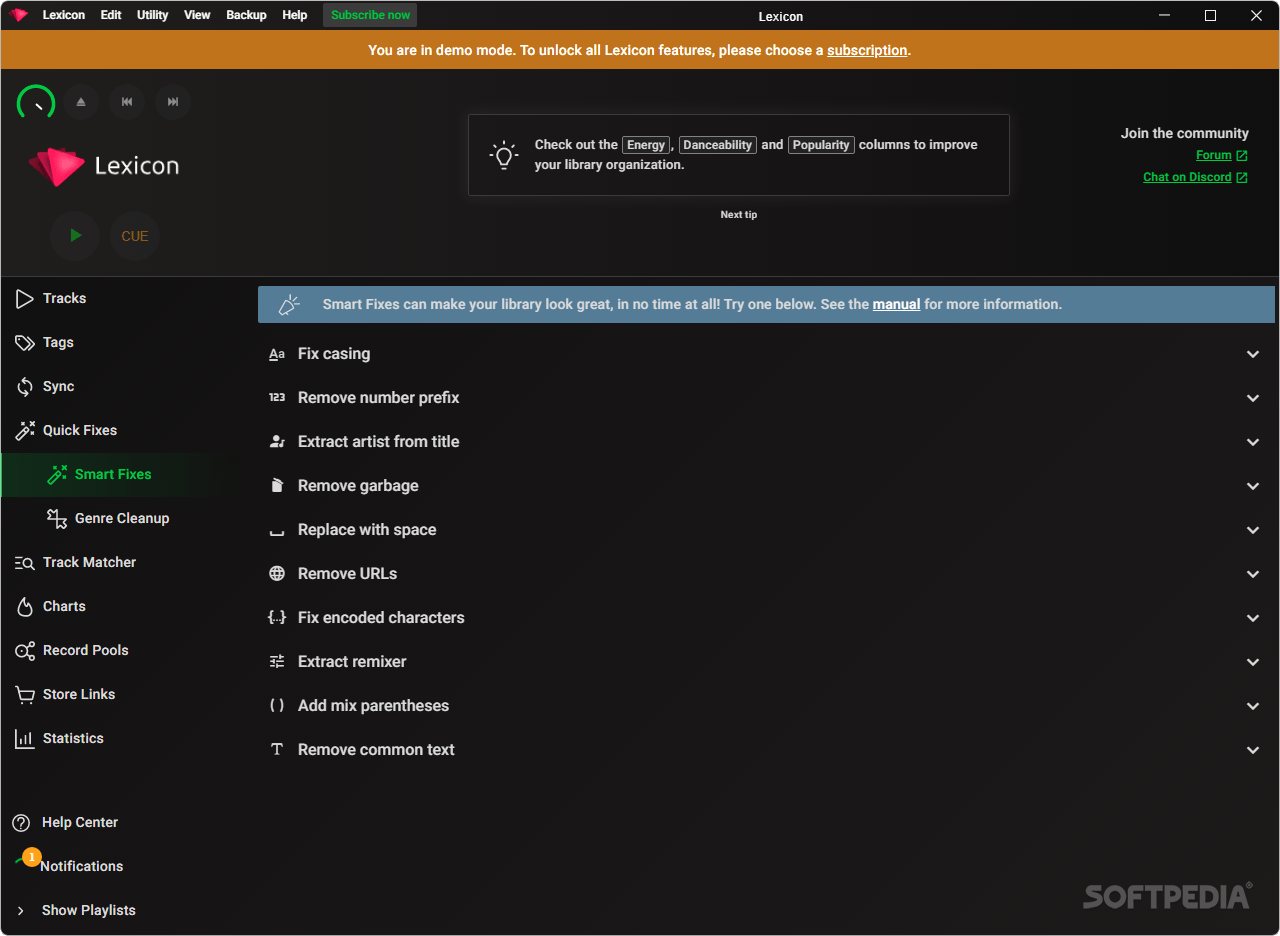The width and height of the screenshot is (1280, 936).
Task: Click the CUE button
Action: click(135, 236)
